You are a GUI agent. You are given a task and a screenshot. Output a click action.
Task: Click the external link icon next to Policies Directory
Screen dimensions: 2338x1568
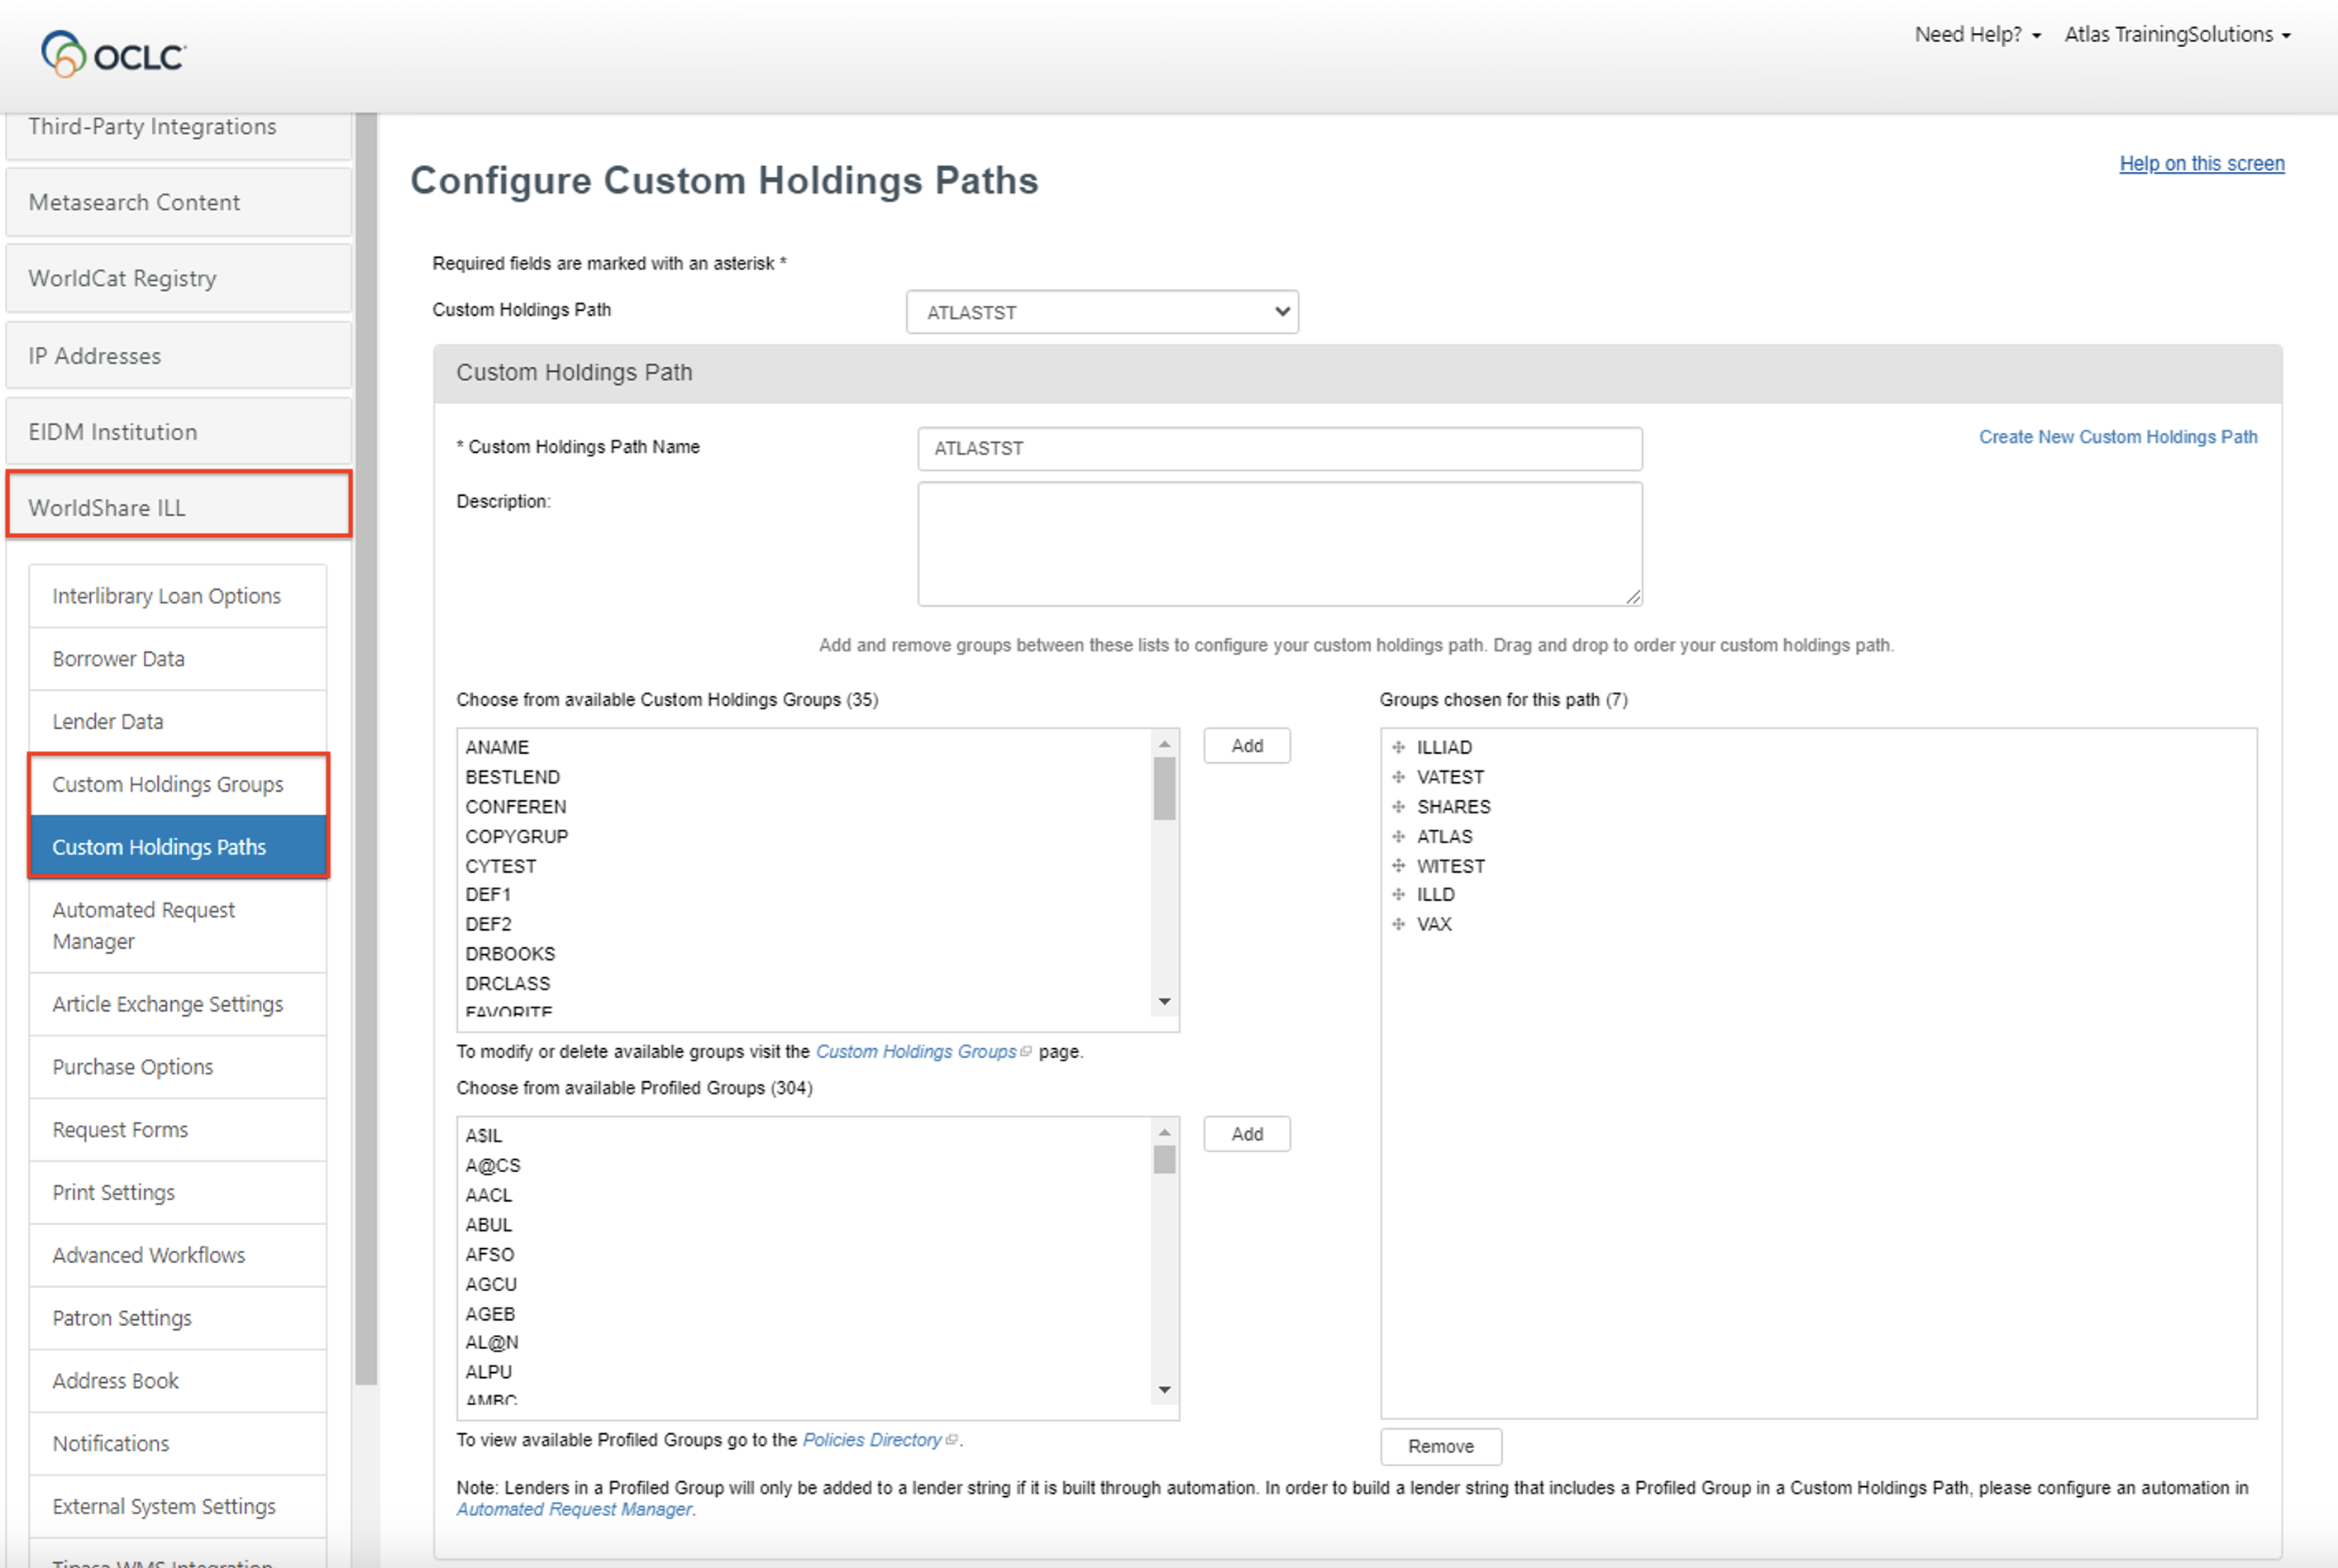pyautogui.click(x=953, y=1440)
